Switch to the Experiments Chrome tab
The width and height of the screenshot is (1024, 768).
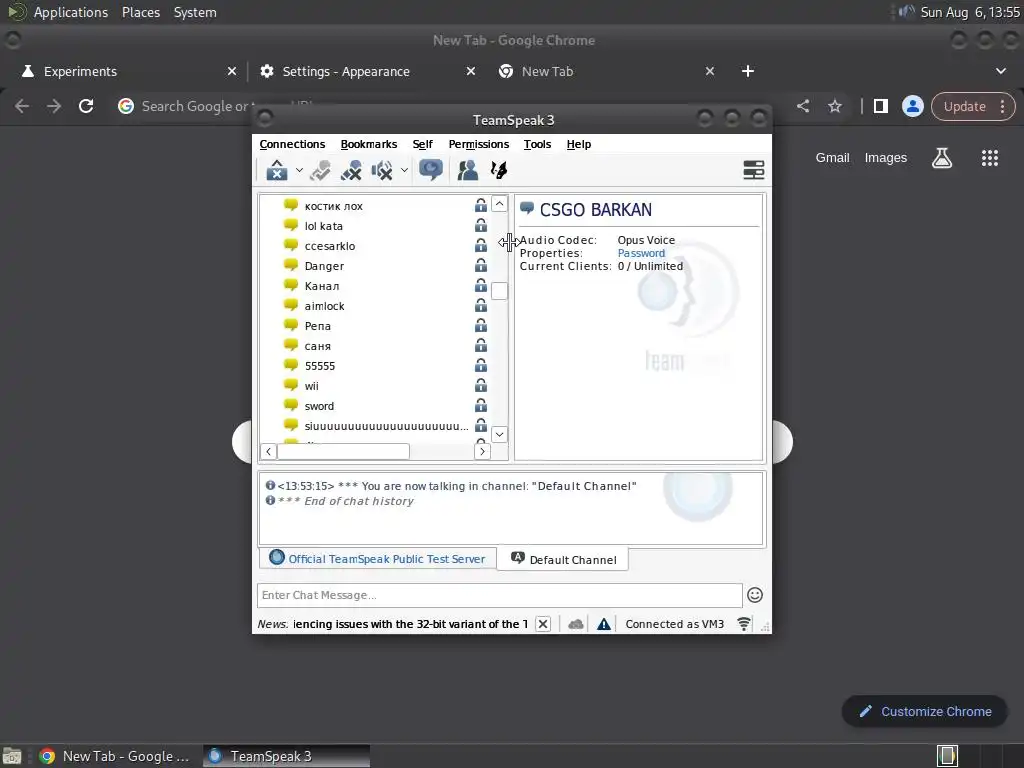[x=129, y=71]
